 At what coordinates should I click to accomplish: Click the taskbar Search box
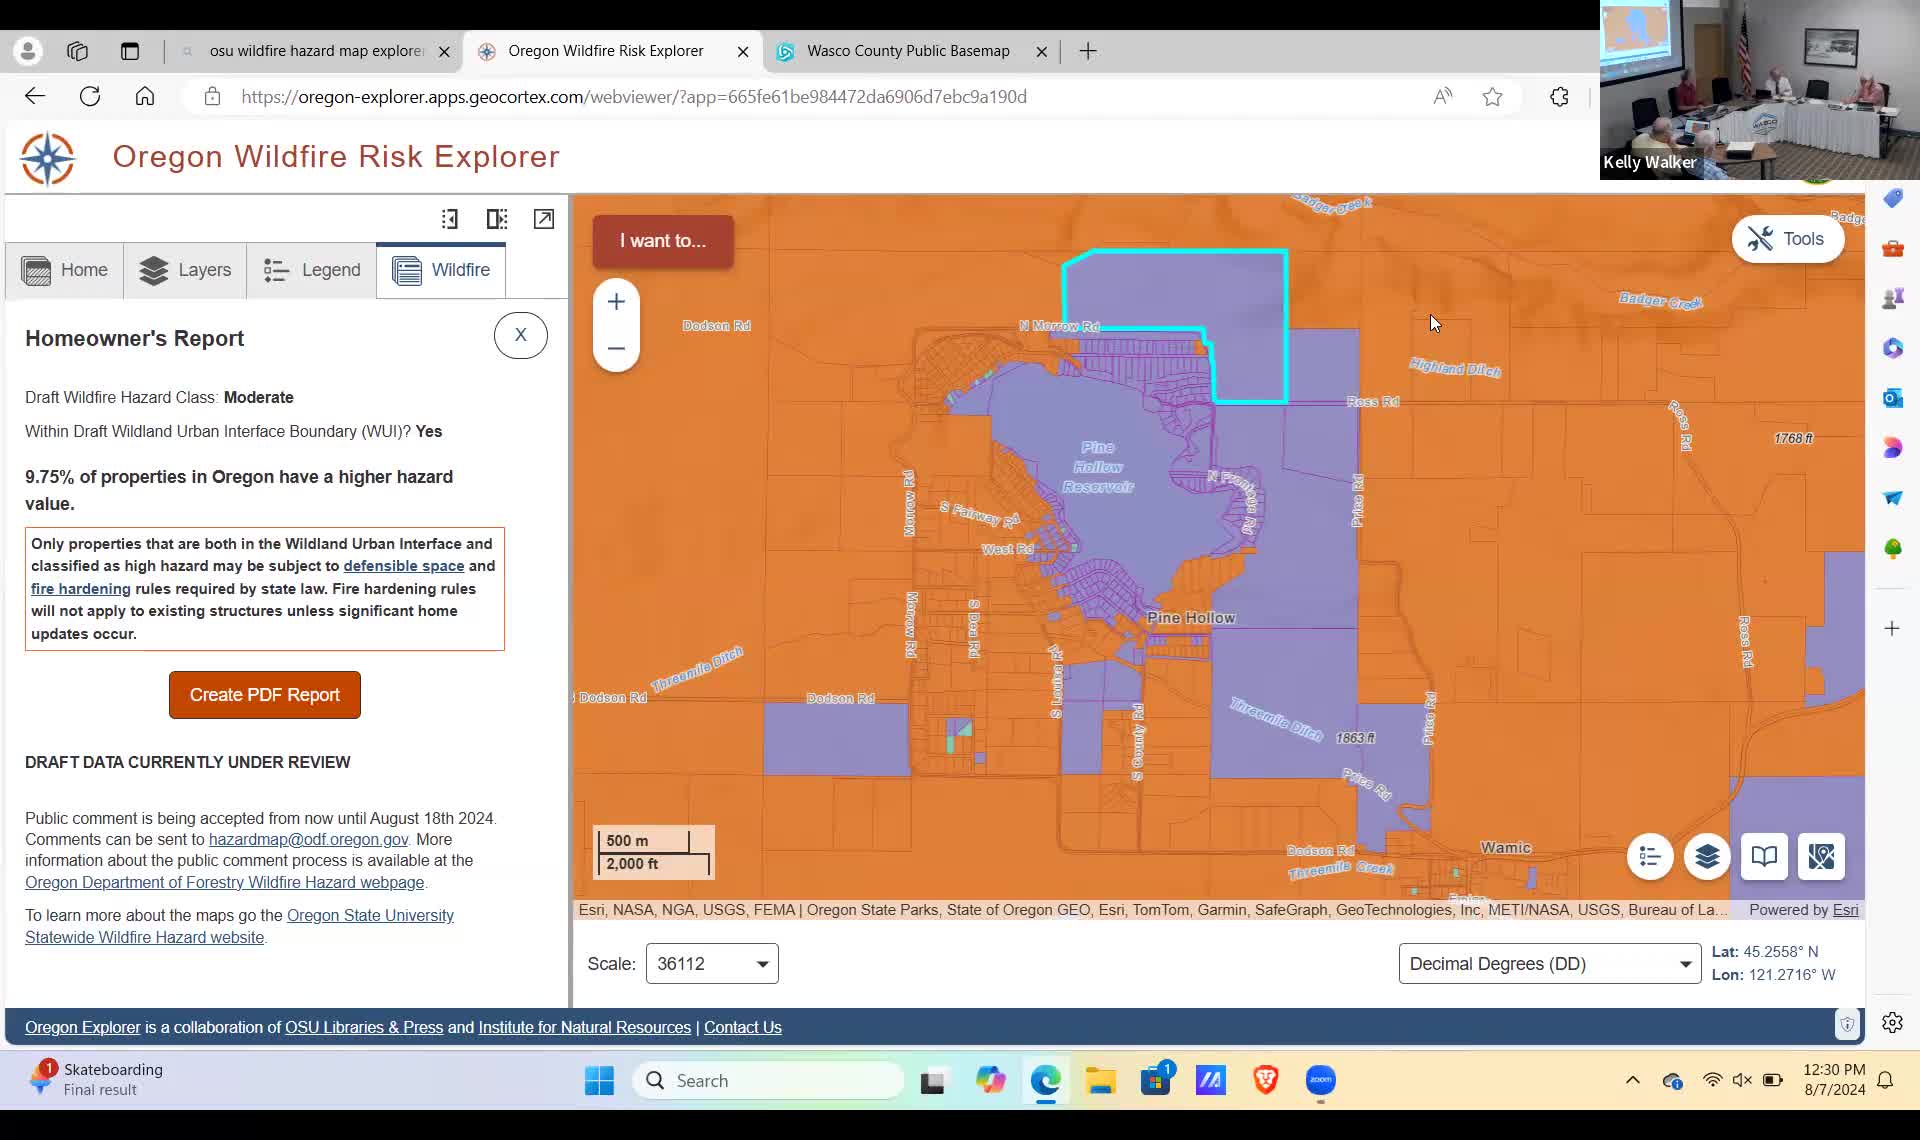coord(768,1081)
